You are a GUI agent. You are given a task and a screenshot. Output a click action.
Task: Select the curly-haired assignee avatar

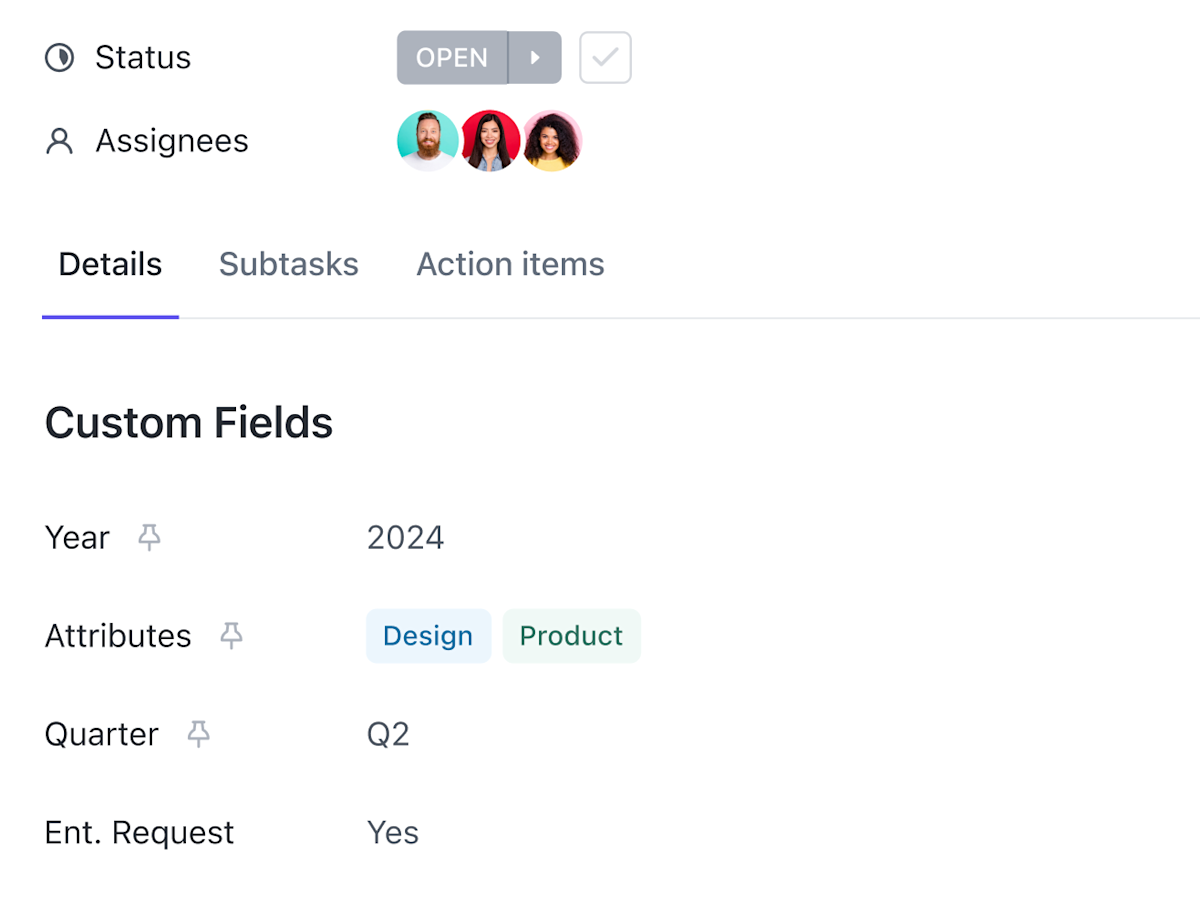point(553,141)
